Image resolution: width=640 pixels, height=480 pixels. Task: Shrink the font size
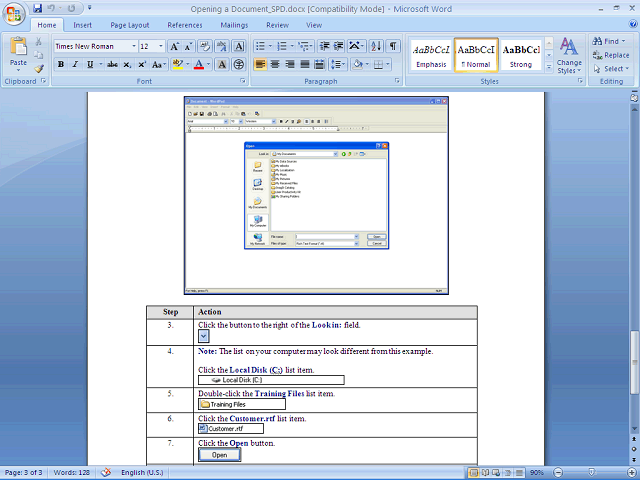(x=188, y=46)
